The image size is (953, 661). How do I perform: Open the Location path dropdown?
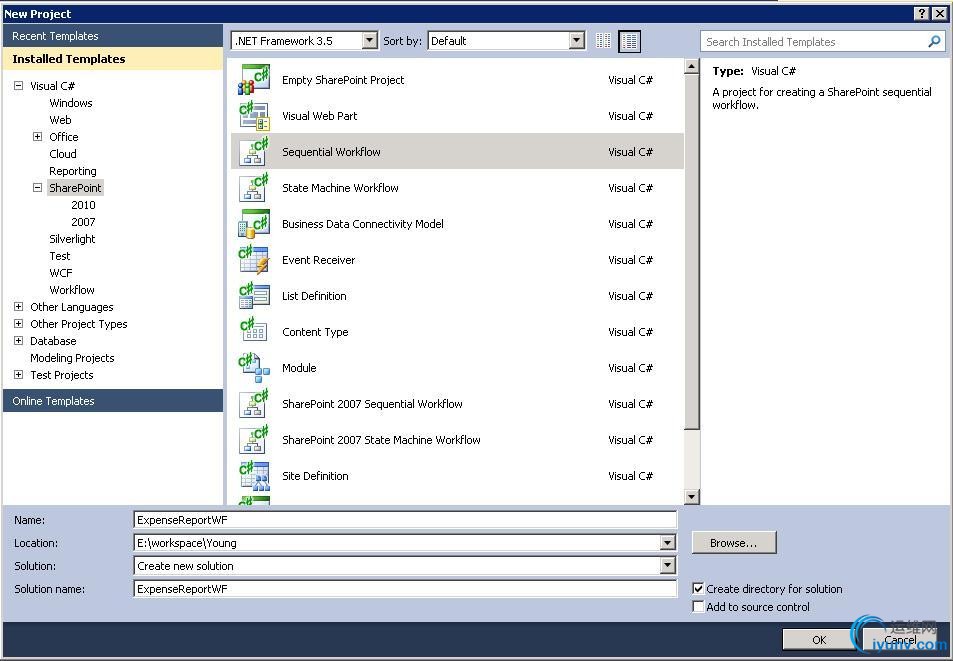click(x=667, y=543)
